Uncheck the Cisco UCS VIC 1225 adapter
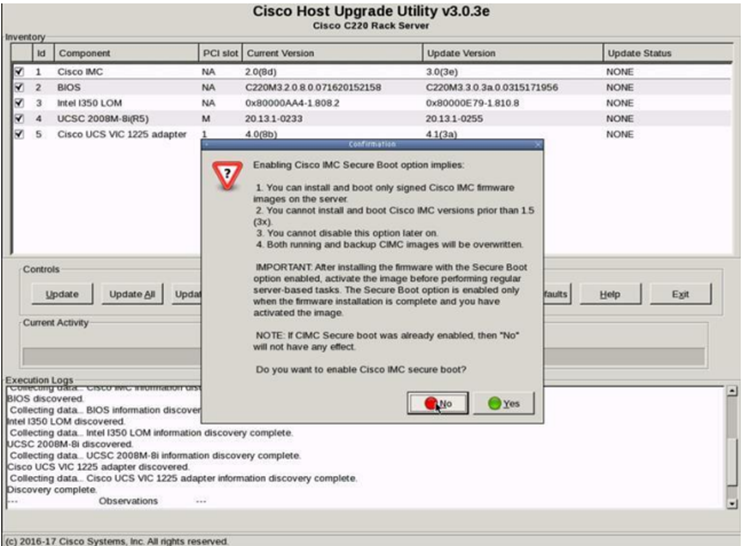Image resolution: width=742 pixels, height=546 pixels. click(x=19, y=134)
